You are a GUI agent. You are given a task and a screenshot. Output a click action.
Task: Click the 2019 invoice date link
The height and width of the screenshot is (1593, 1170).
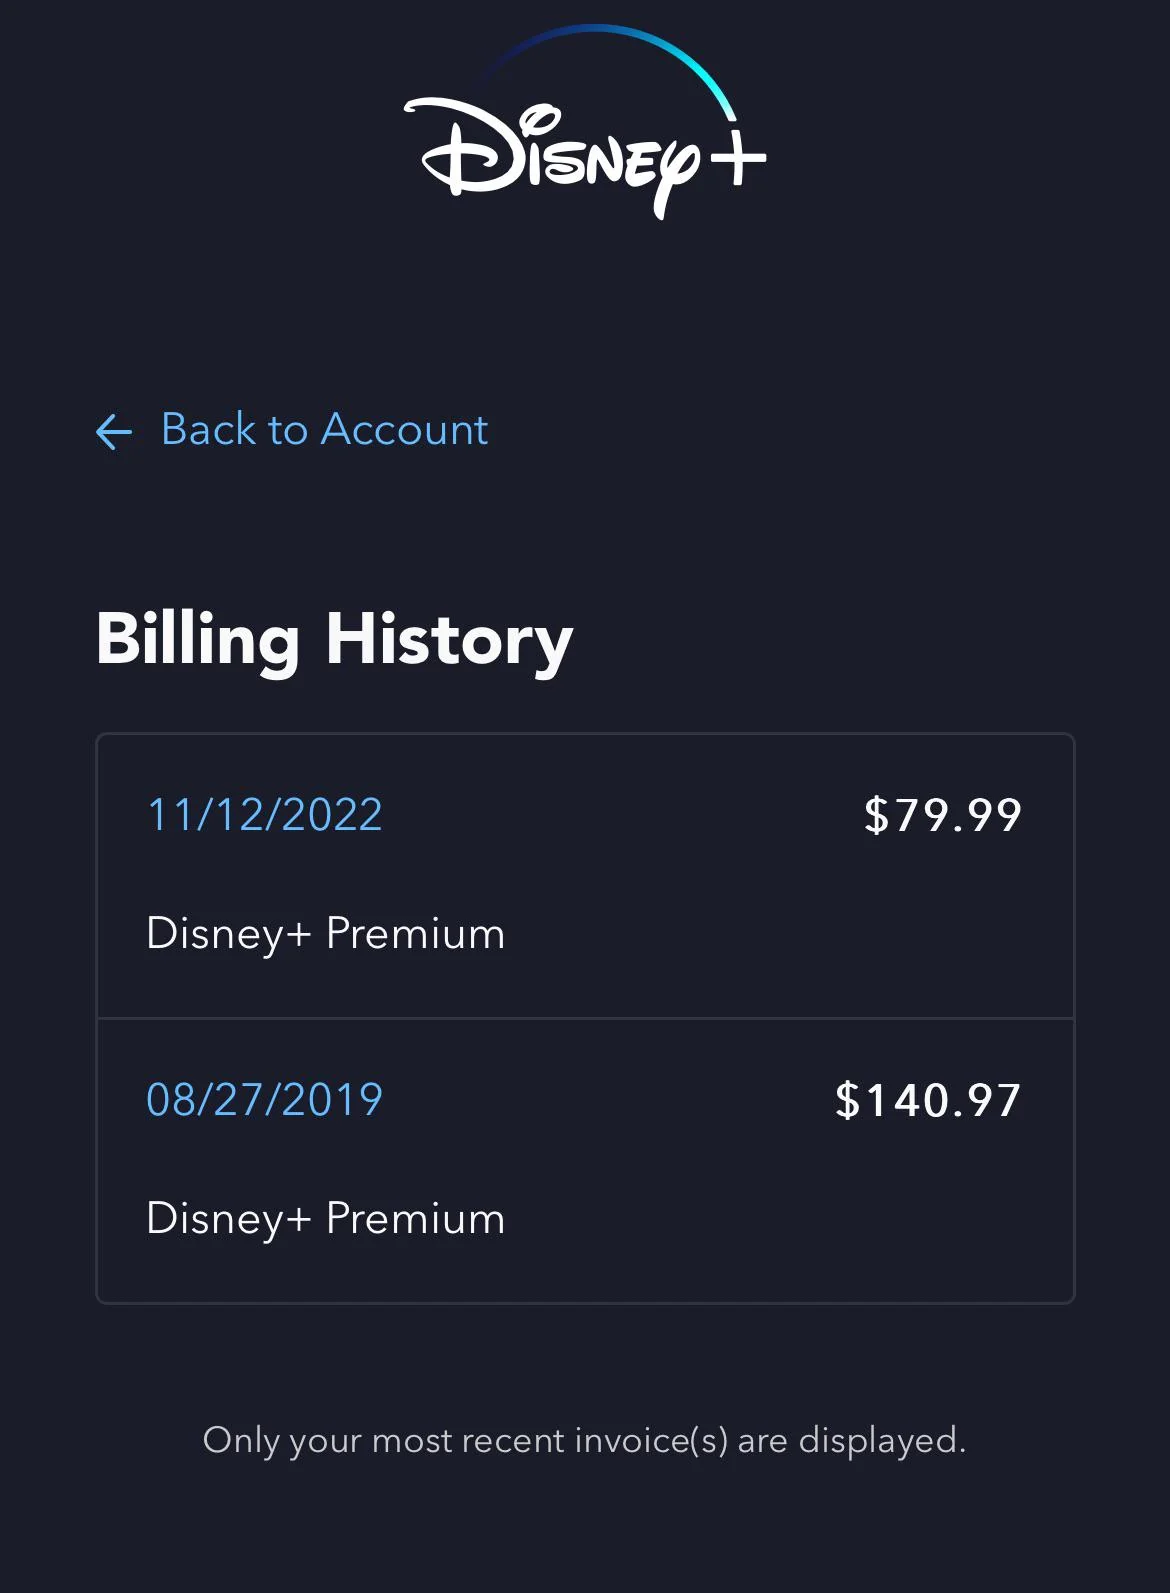click(264, 1099)
